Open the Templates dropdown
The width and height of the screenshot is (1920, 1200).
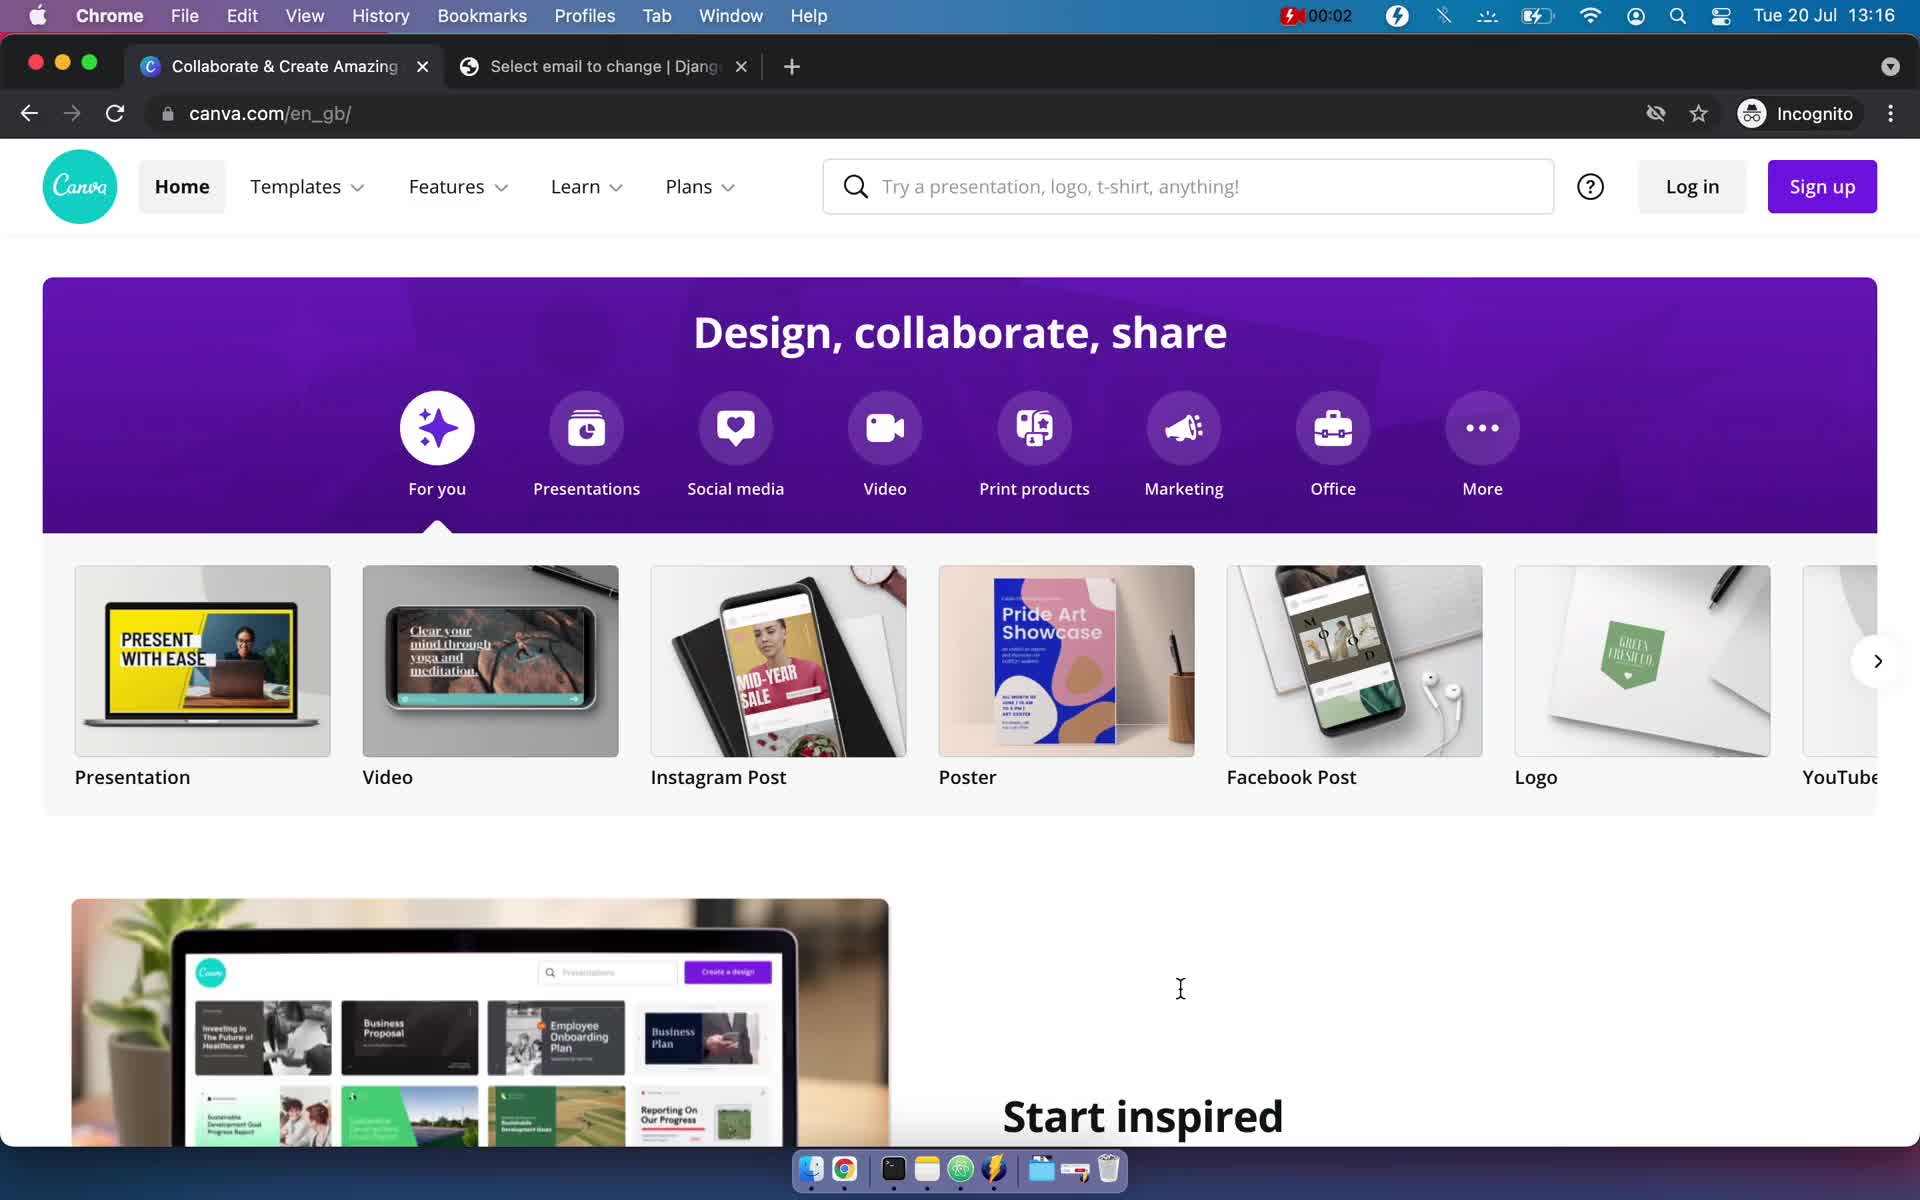(307, 186)
